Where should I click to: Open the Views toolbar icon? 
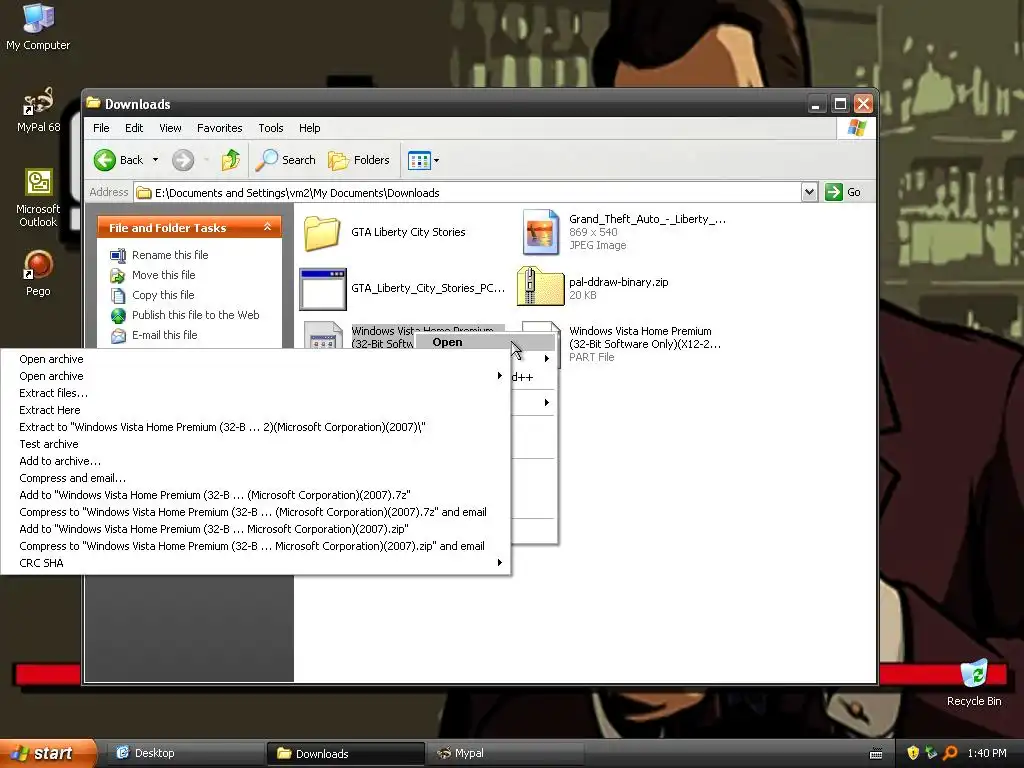click(x=419, y=160)
